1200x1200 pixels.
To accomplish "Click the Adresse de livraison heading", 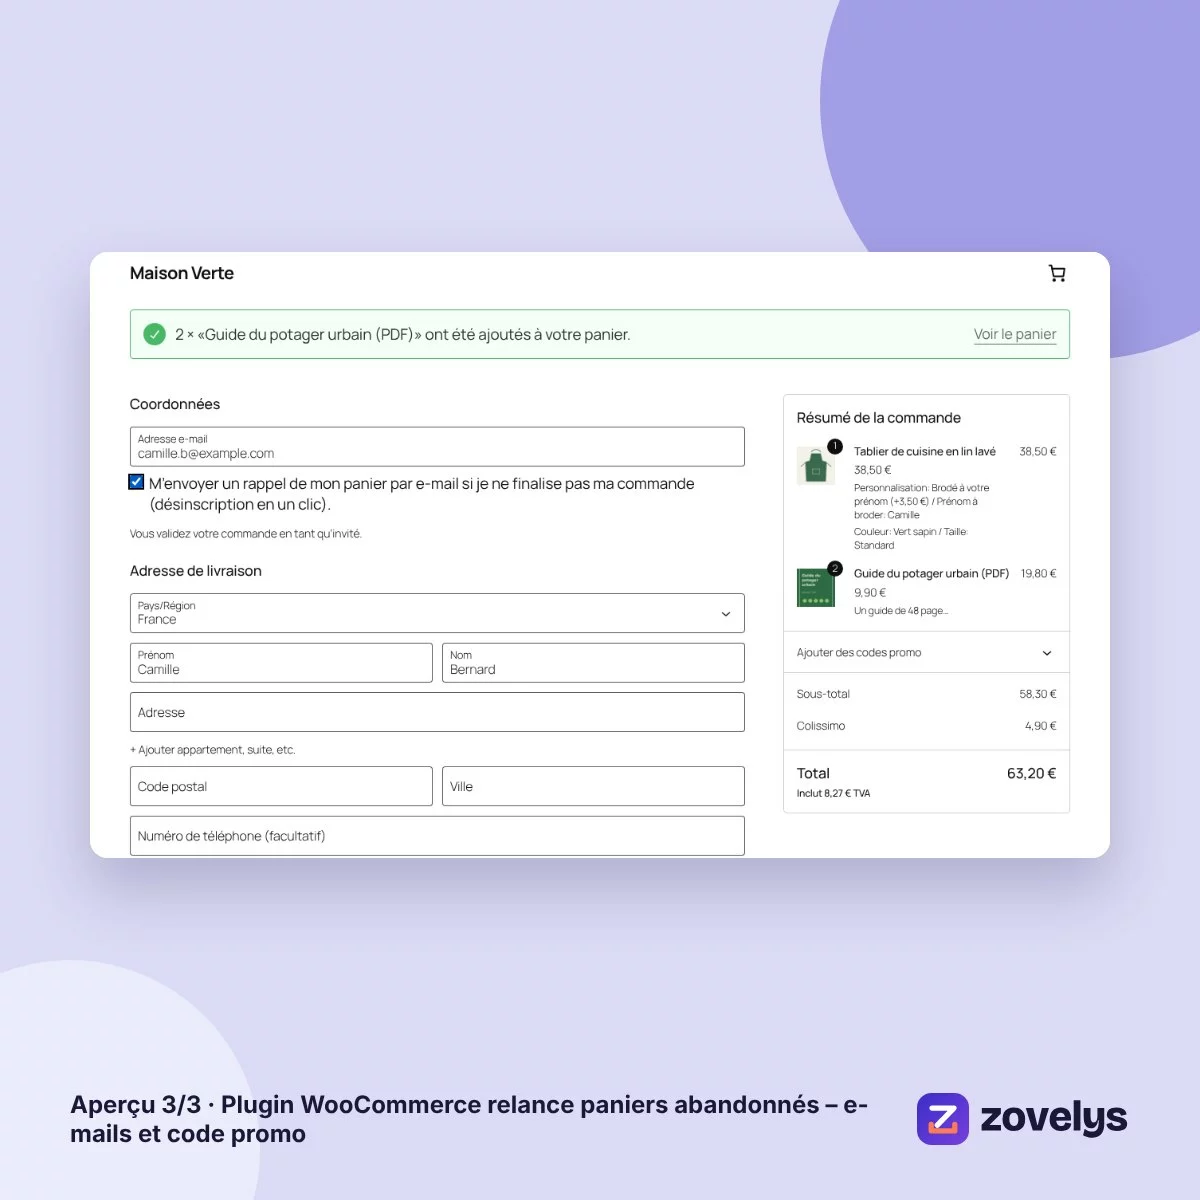I will coord(196,571).
